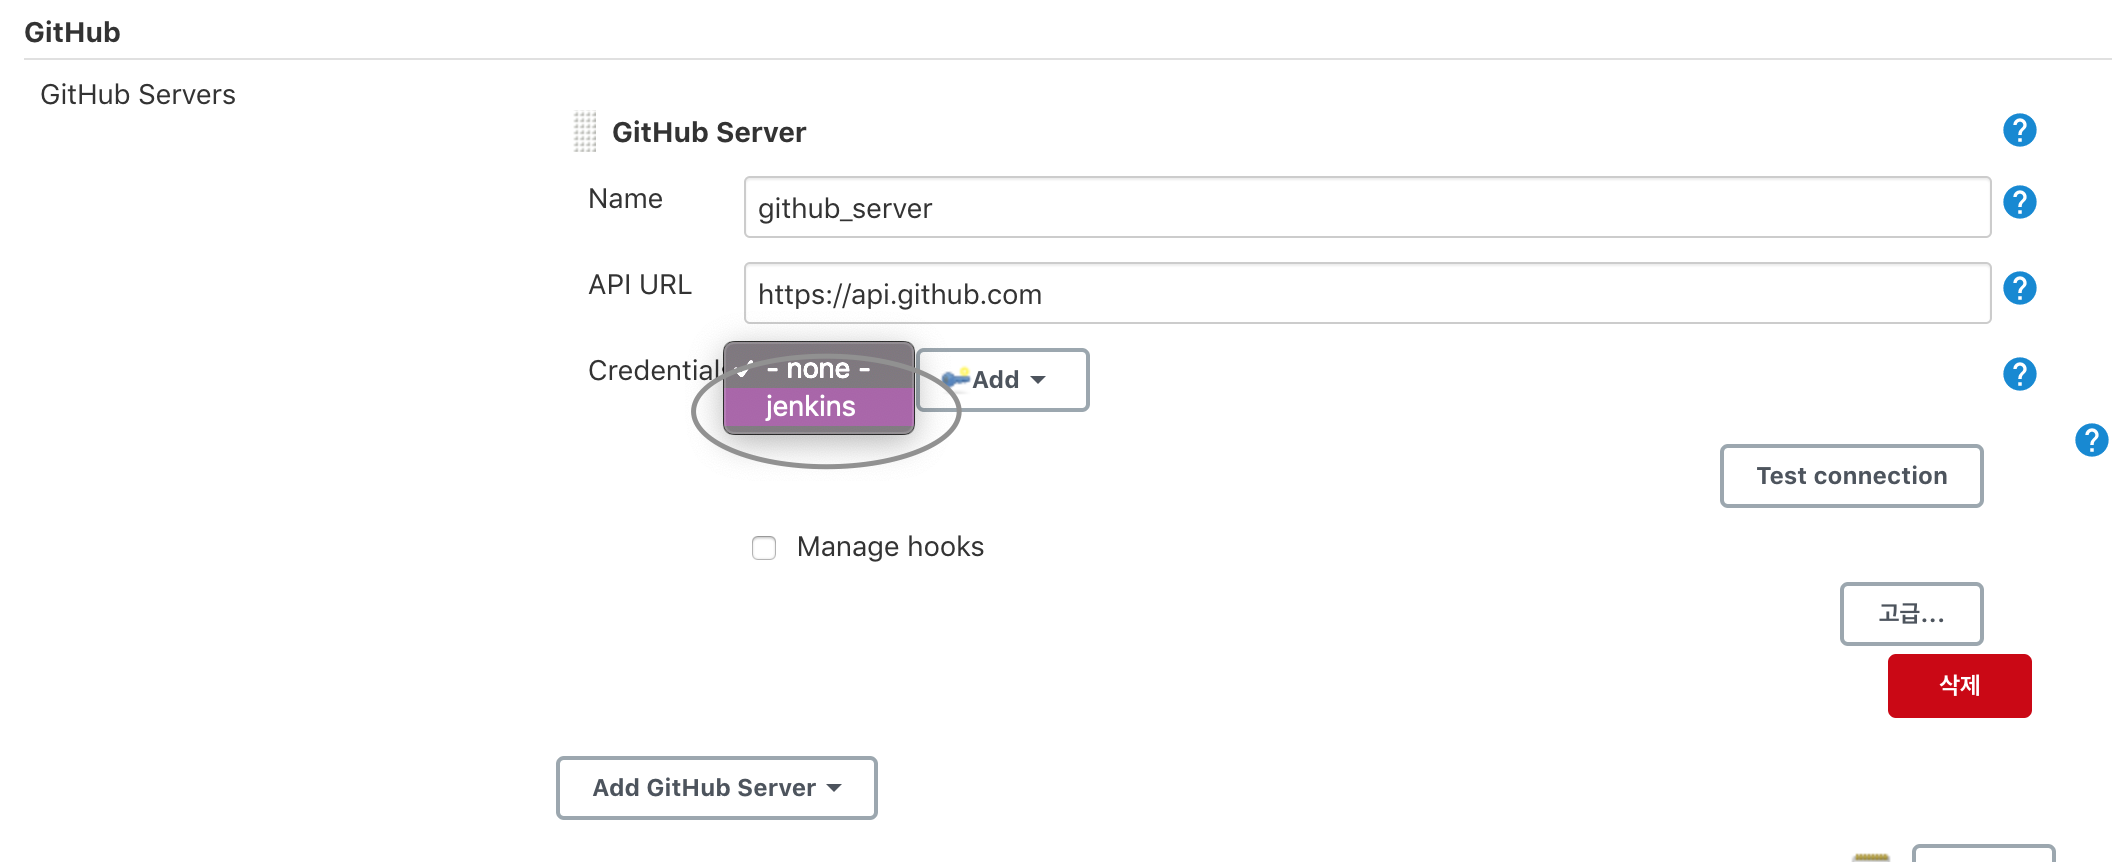This screenshot has width=2122, height=862.
Task: Open help icon next to Credentials row
Action: (x=2019, y=374)
